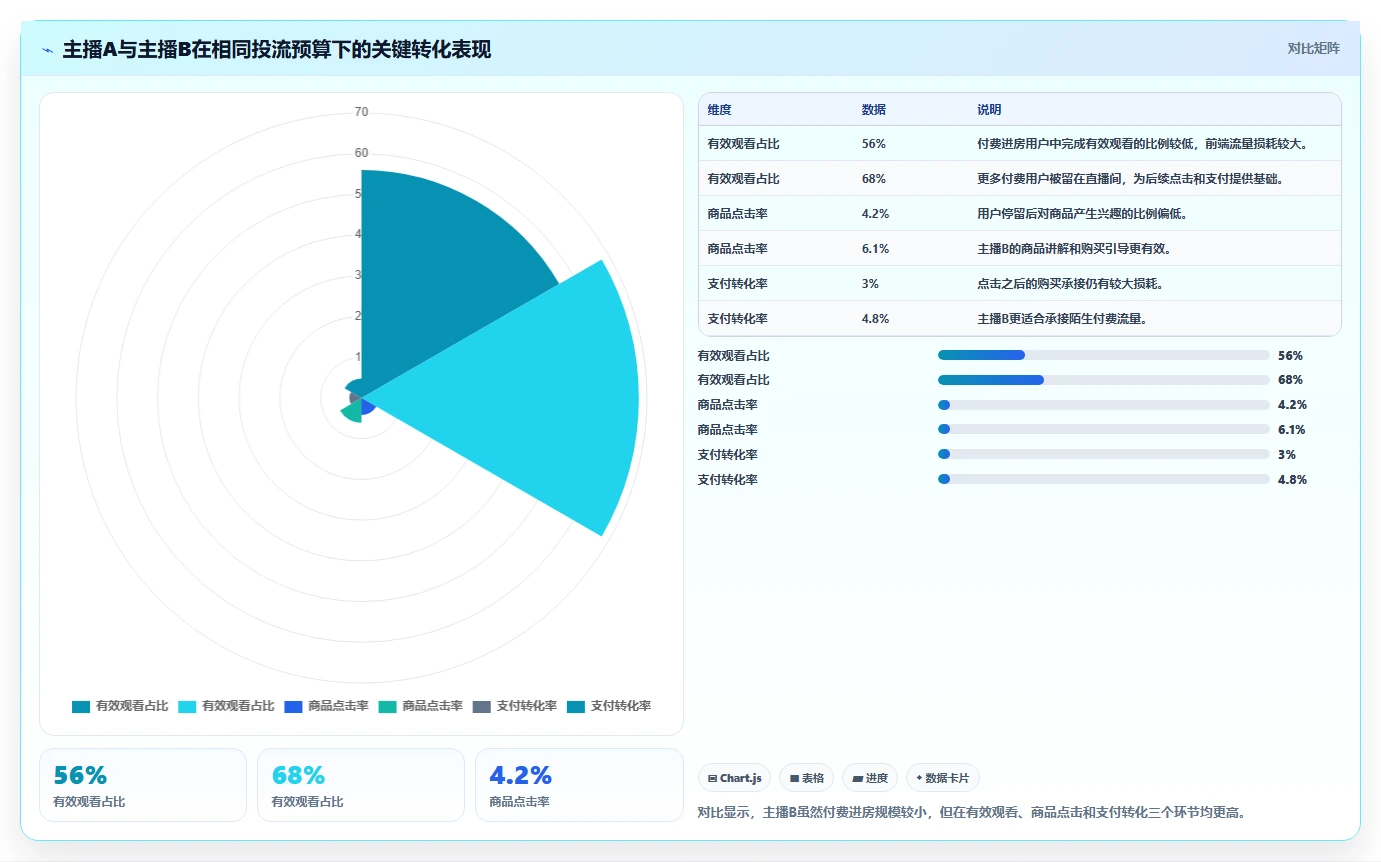Screen dimensions: 1381x862
Task: Click the progress bar showing 3%
Action: click(1103, 454)
